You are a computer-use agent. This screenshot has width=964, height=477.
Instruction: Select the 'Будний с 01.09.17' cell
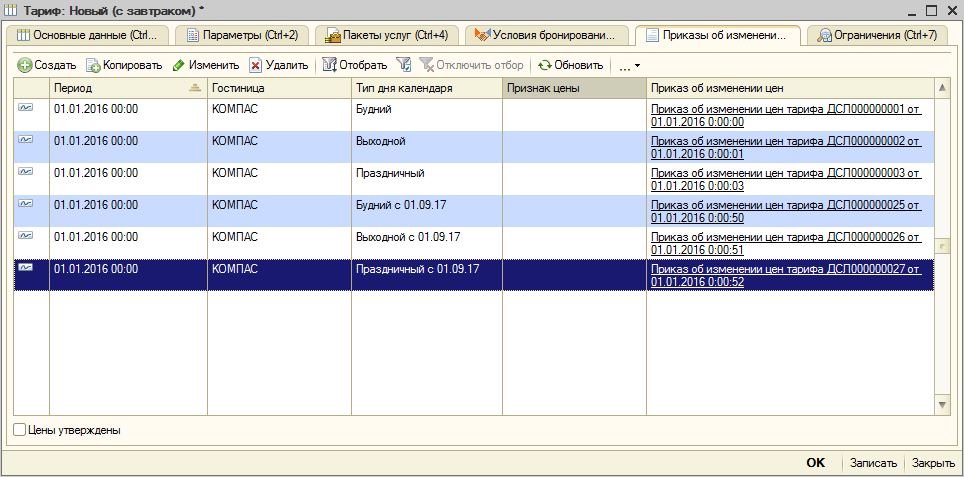(x=427, y=211)
